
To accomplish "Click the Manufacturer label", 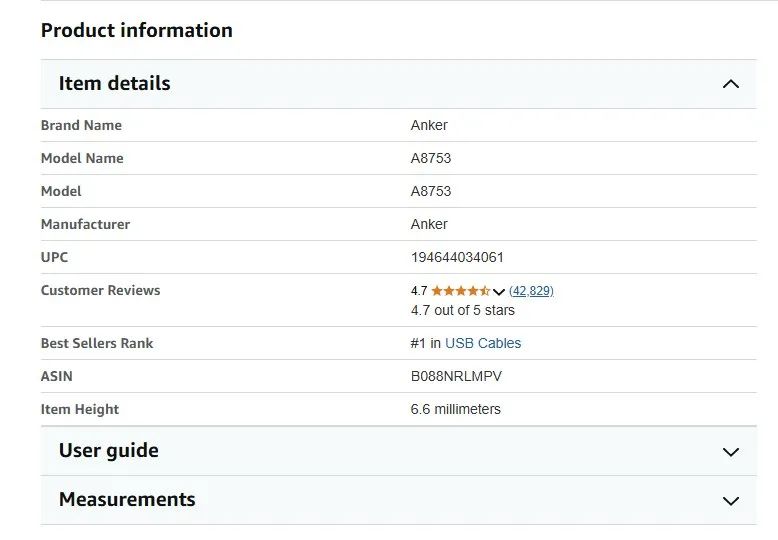I will 85,224.
